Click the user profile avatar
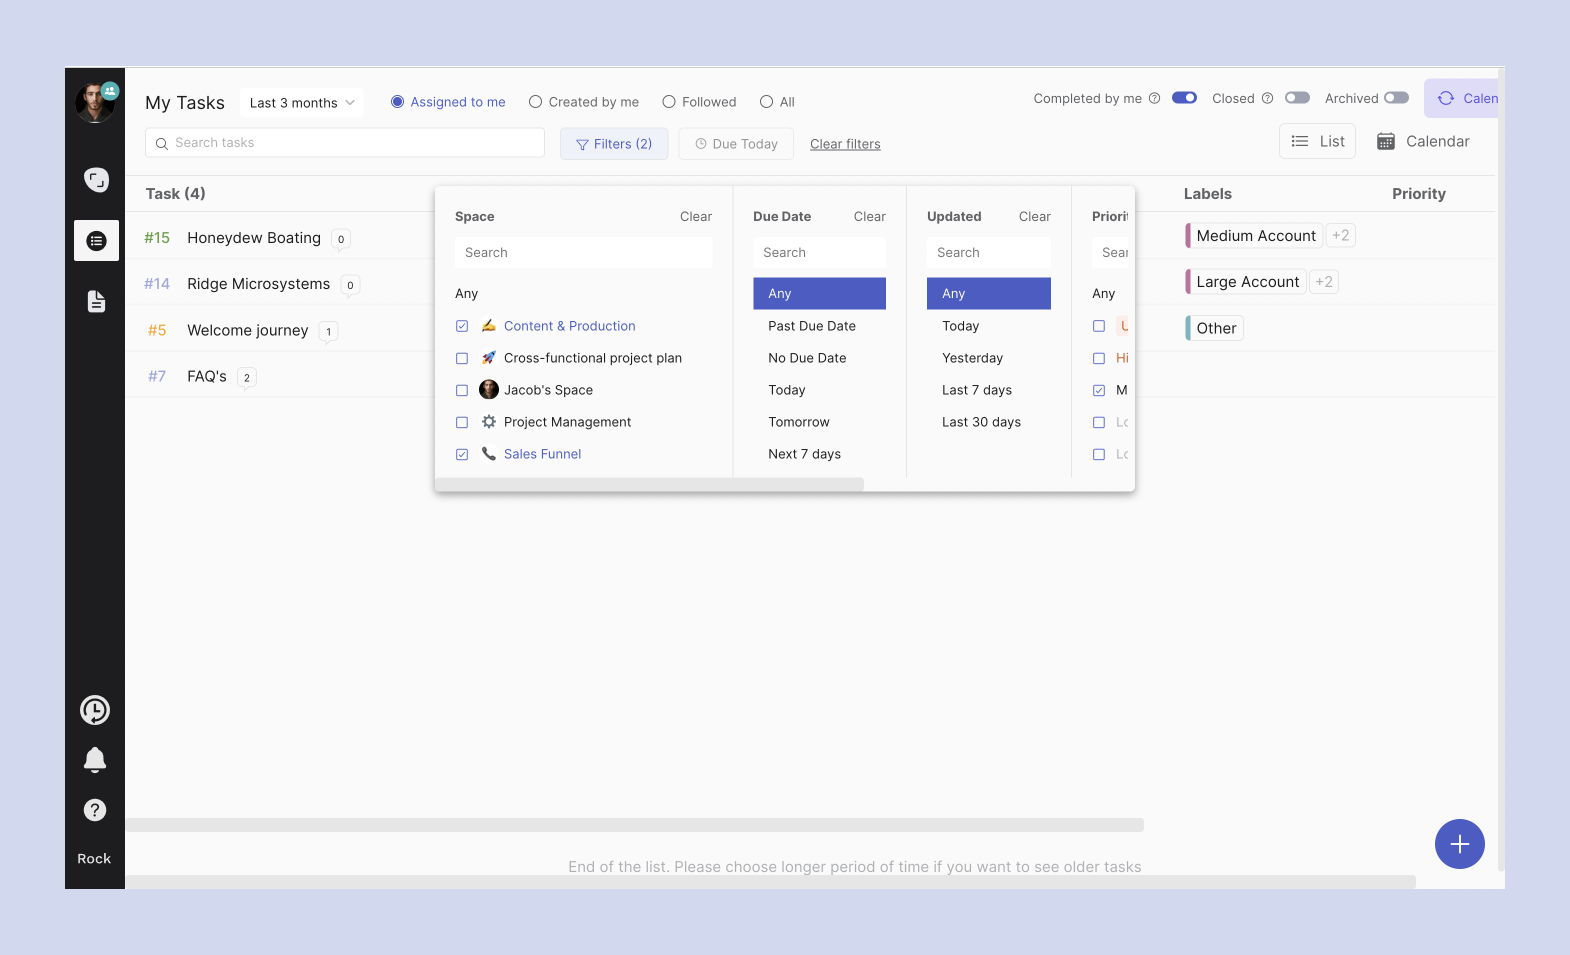 click(95, 102)
